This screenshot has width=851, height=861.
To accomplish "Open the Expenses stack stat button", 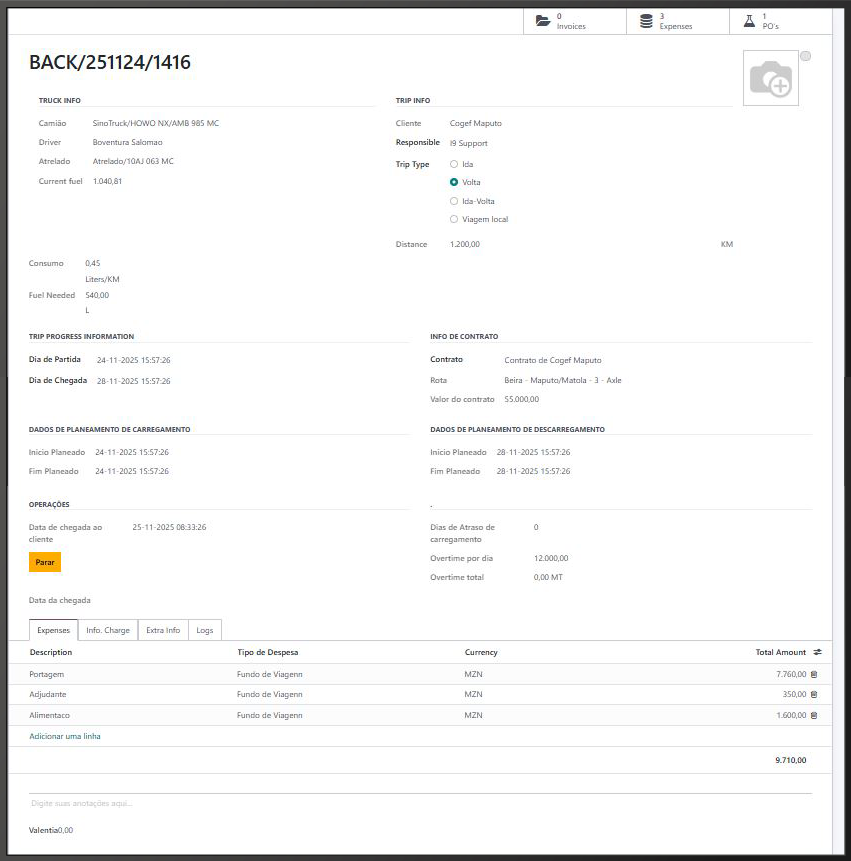I will coord(678,21).
